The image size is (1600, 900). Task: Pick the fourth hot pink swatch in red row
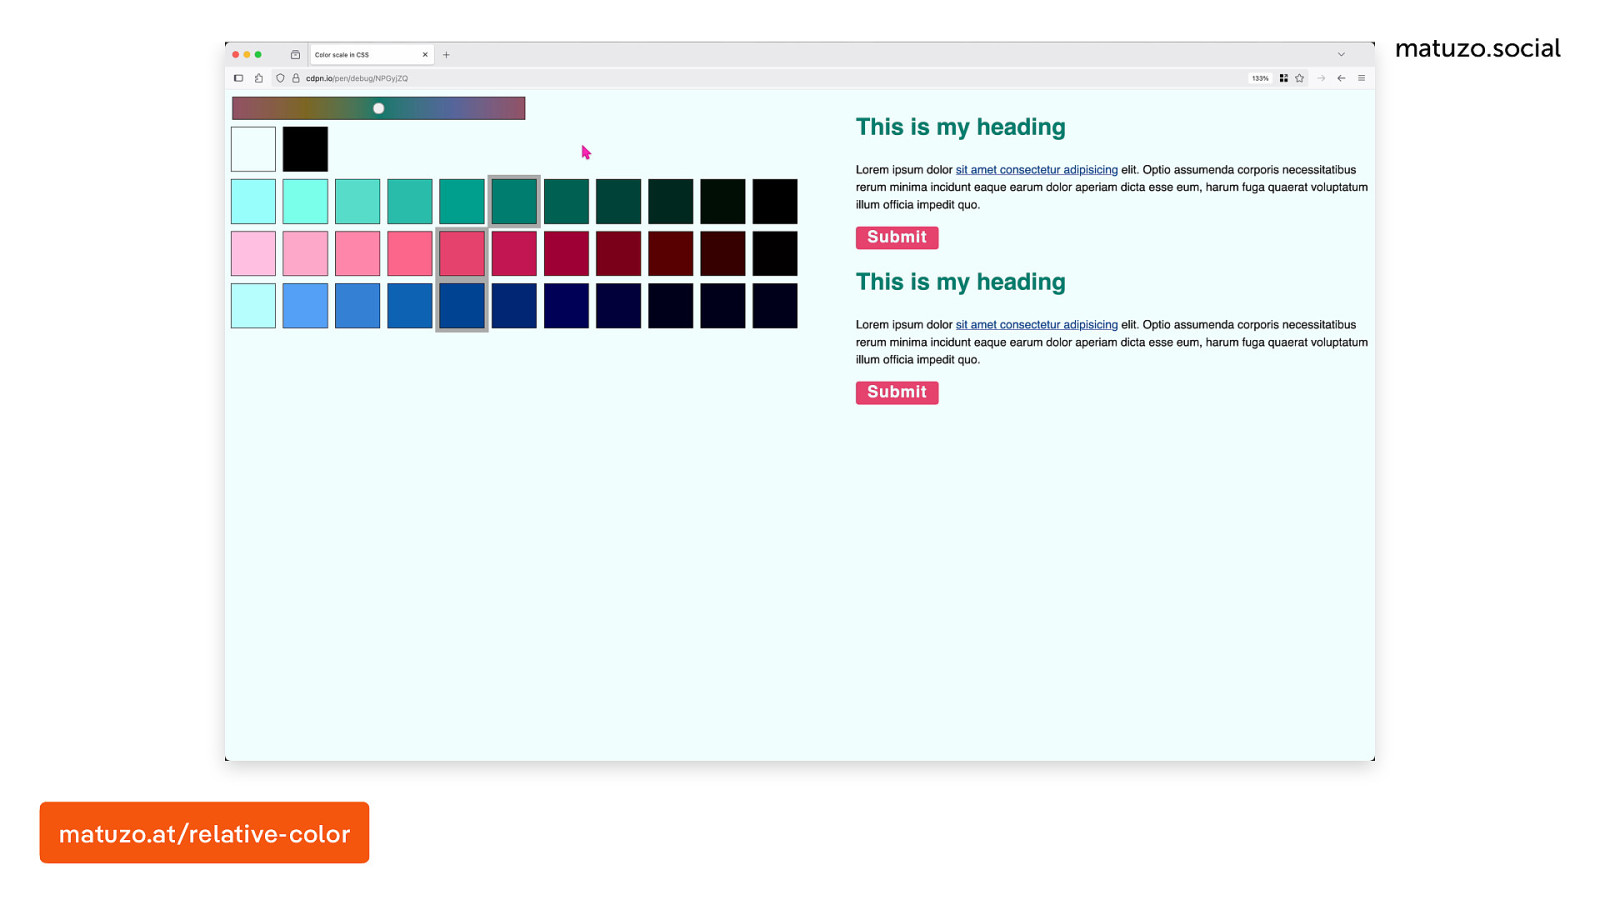[410, 253]
